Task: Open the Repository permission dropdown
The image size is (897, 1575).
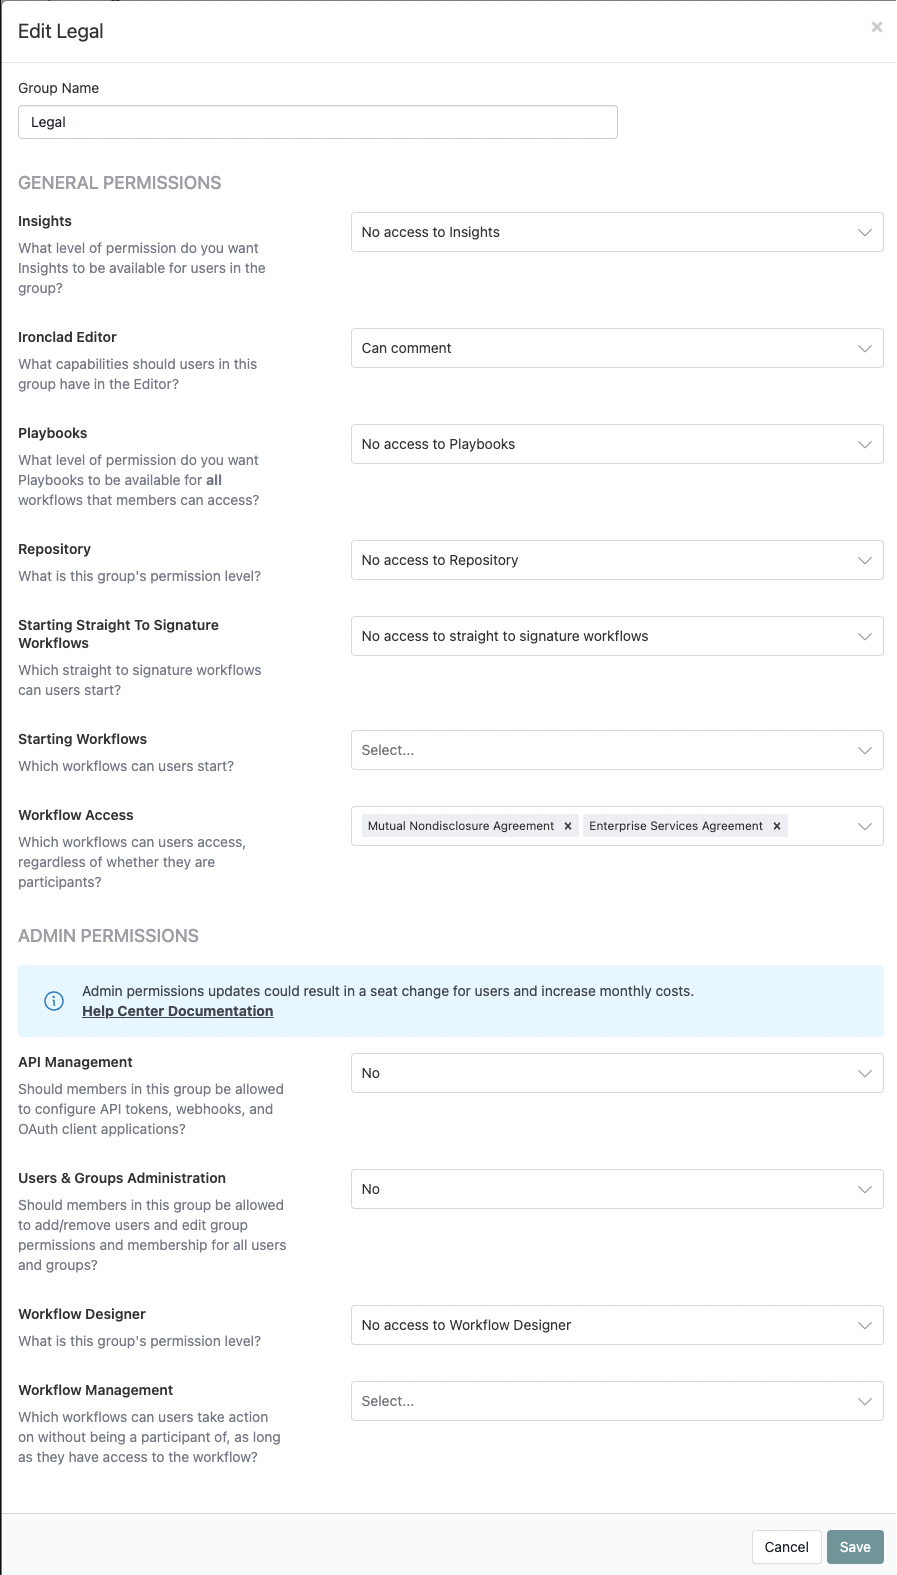Action: (x=617, y=560)
